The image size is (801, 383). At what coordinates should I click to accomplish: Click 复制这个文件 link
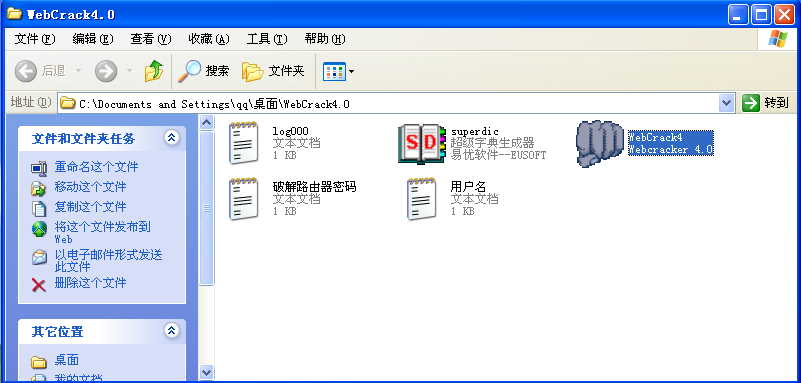pos(90,207)
